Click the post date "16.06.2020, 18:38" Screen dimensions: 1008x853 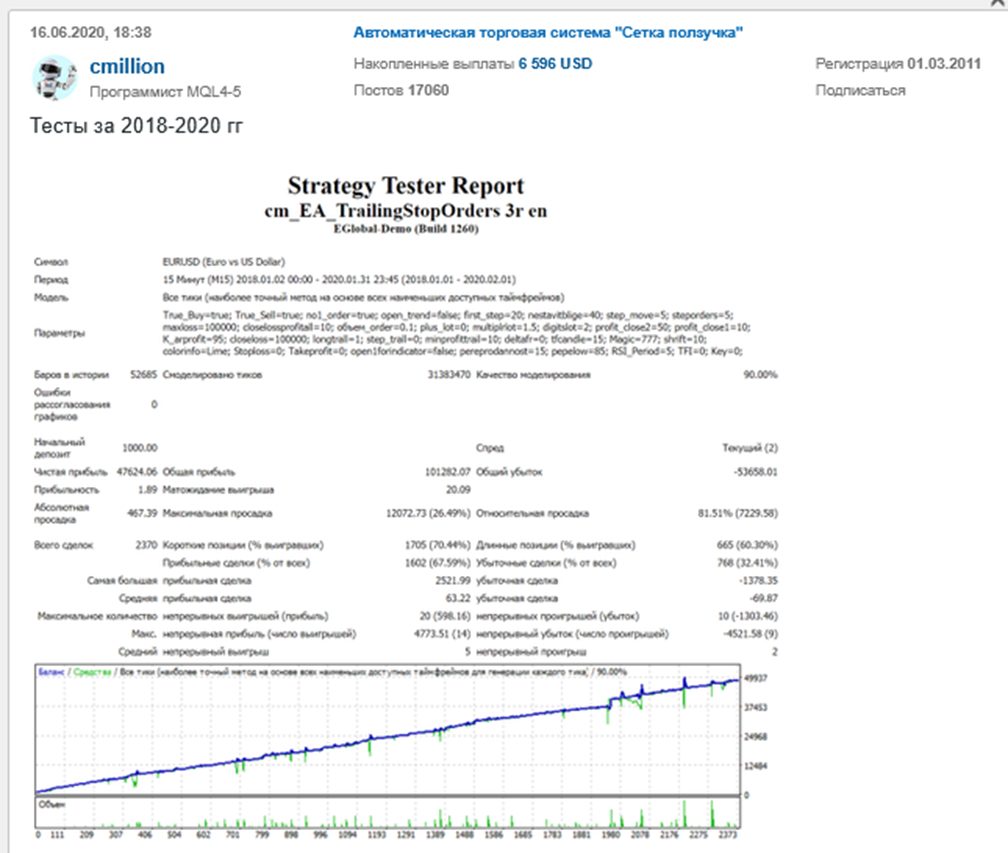click(x=91, y=32)
